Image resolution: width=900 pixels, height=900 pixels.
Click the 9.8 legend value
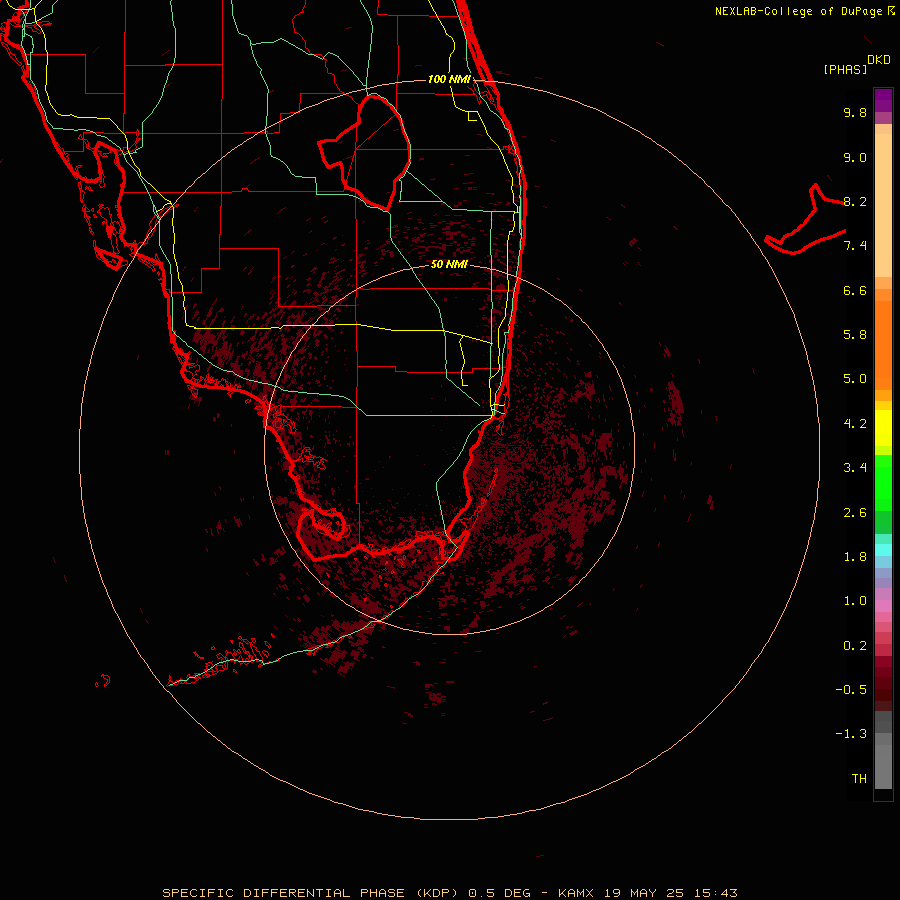tap(855, 112)
